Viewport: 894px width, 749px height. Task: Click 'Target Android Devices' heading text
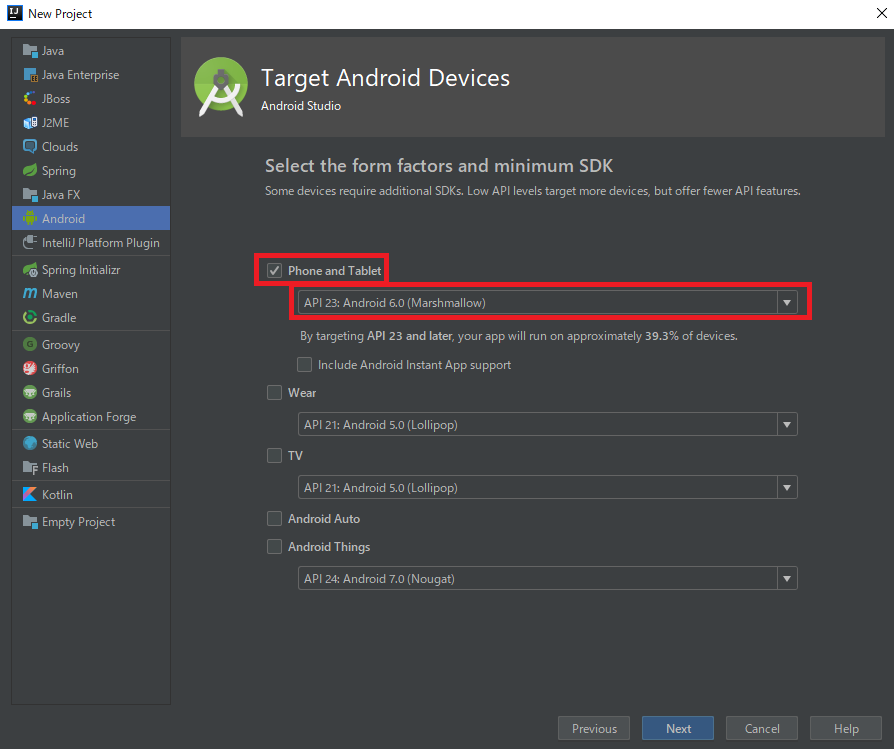pos(385,78)
